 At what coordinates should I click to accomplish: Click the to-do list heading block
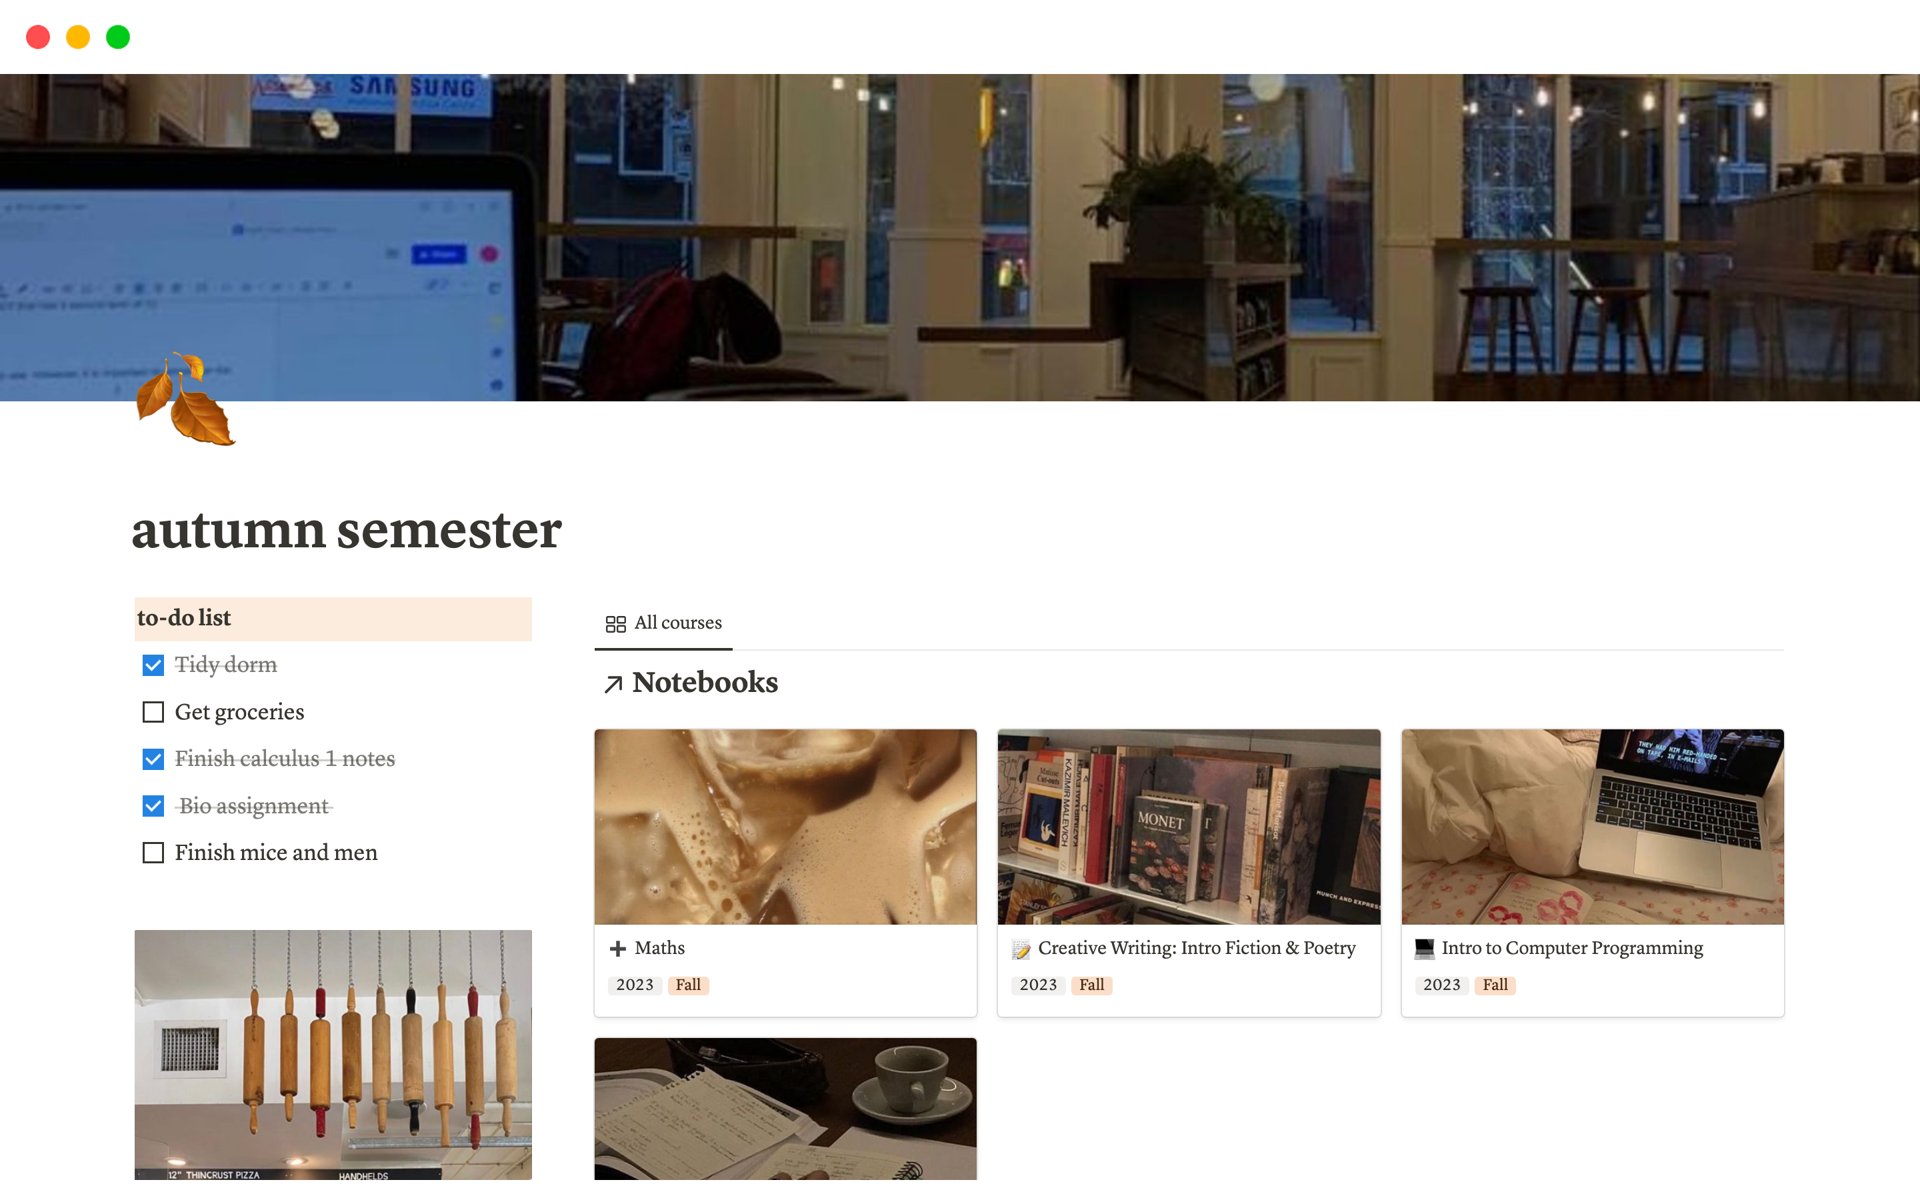tap(333, 619)
